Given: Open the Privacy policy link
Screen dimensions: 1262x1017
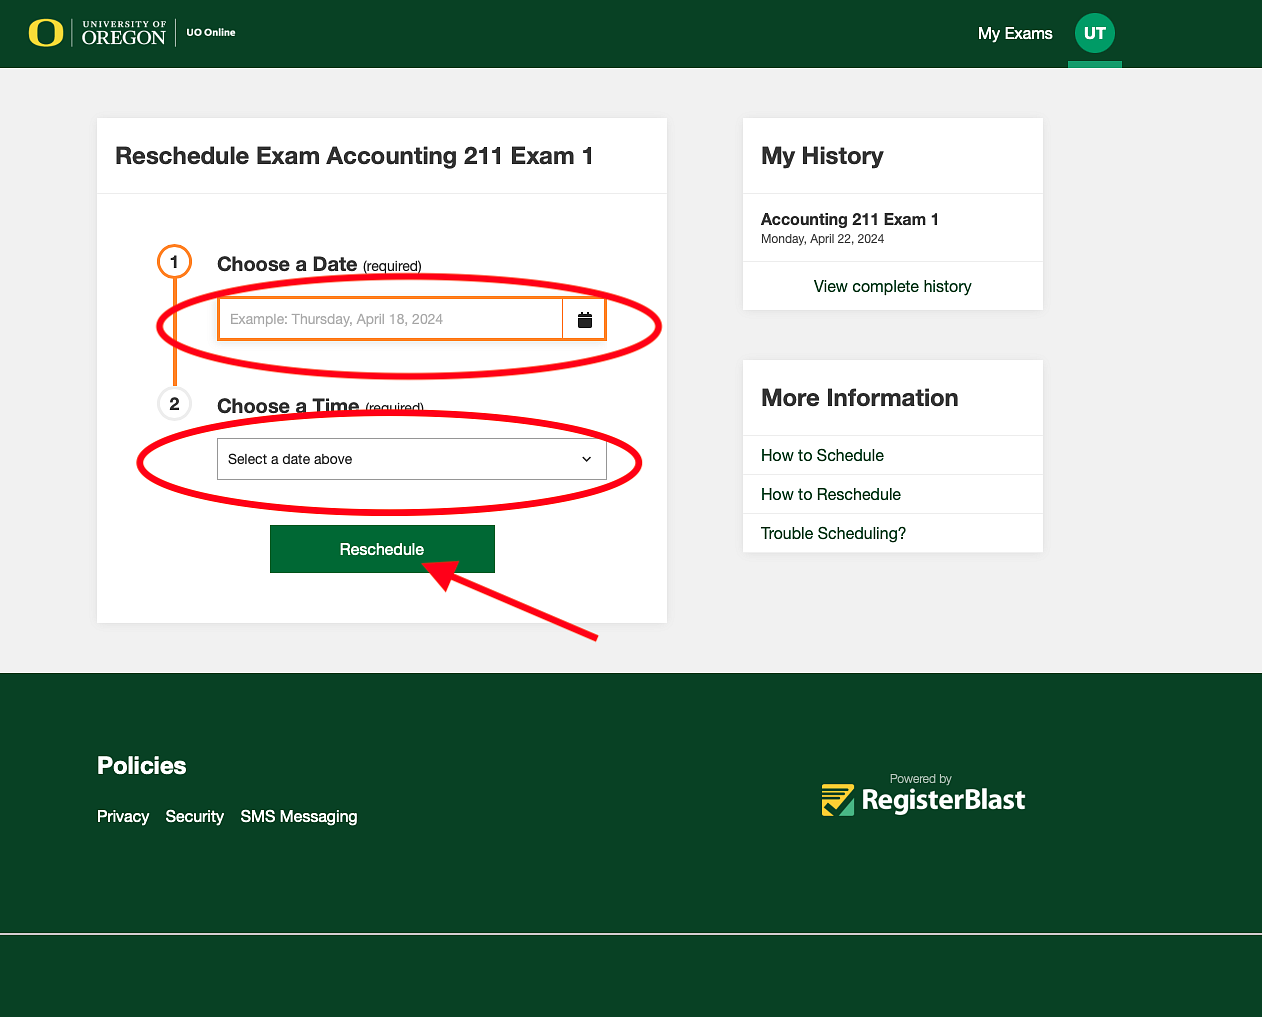Looking at the screenshot, I should click(123, 816).
